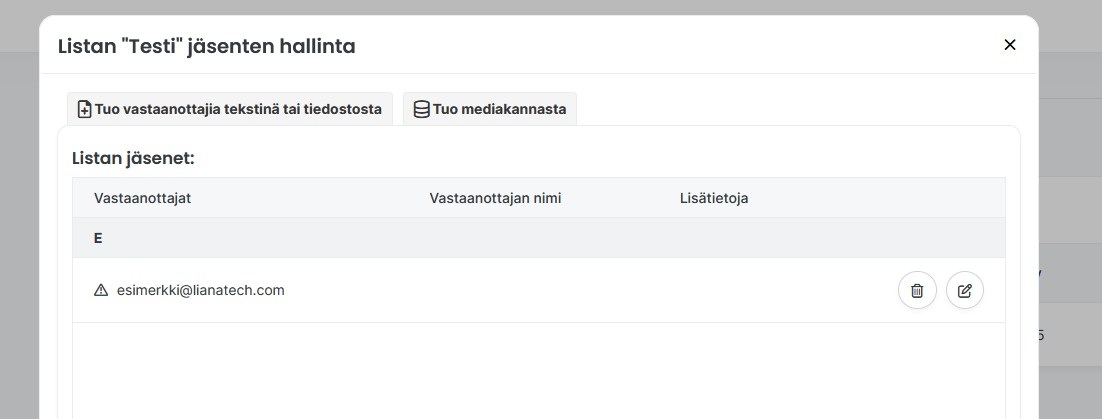Click the E letter group row
Viewport: 1102px width, 419px height.
point(538,238)
